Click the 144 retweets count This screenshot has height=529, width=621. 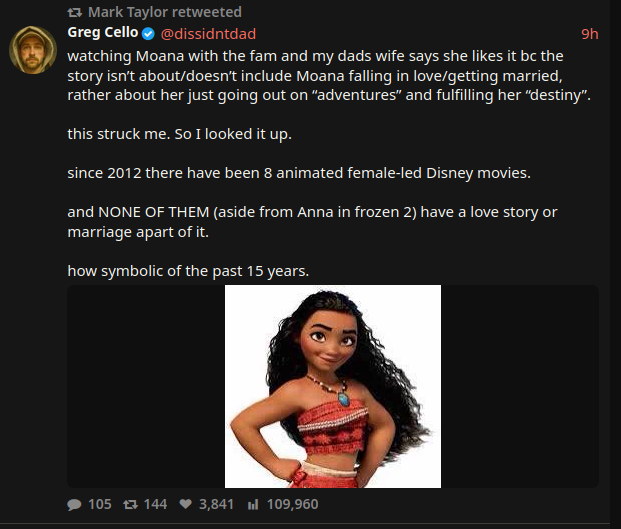[x=155, y=504]
